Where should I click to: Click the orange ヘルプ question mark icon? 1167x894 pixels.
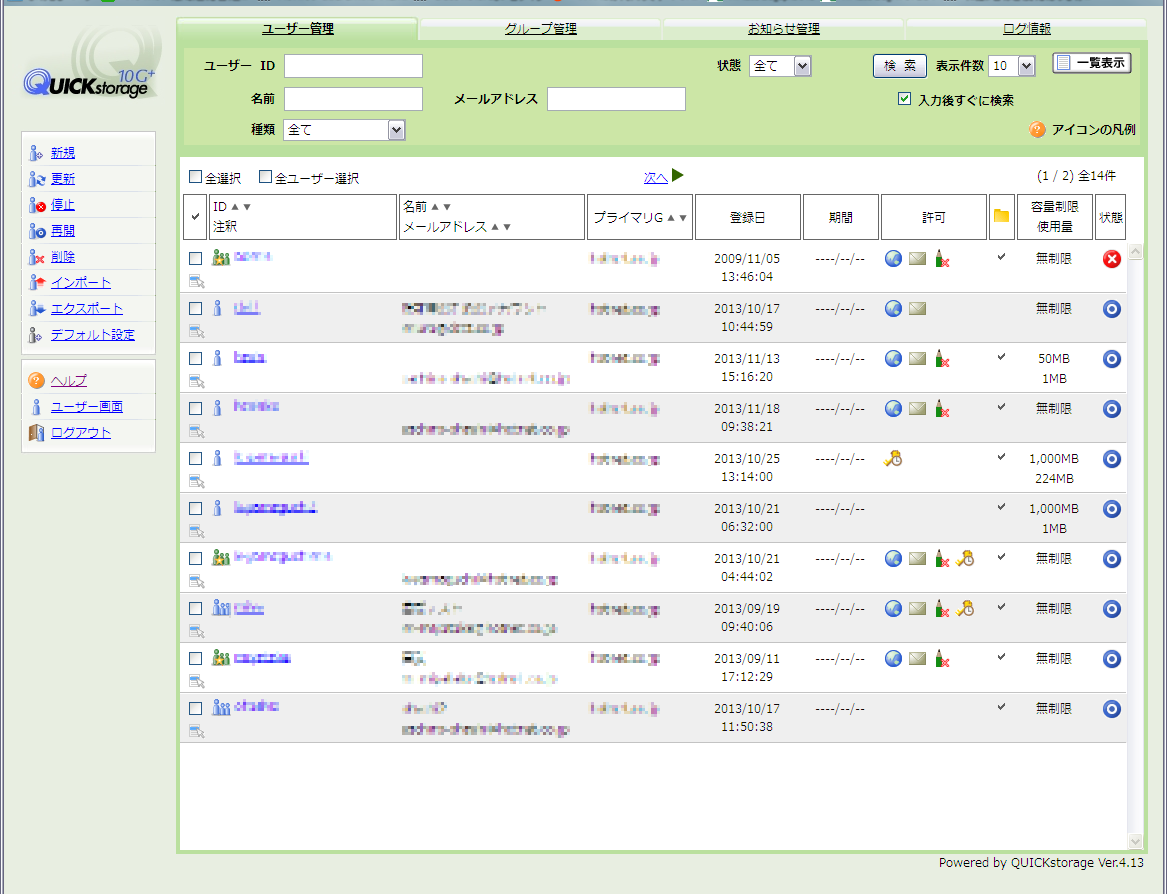tap(36, 380)
